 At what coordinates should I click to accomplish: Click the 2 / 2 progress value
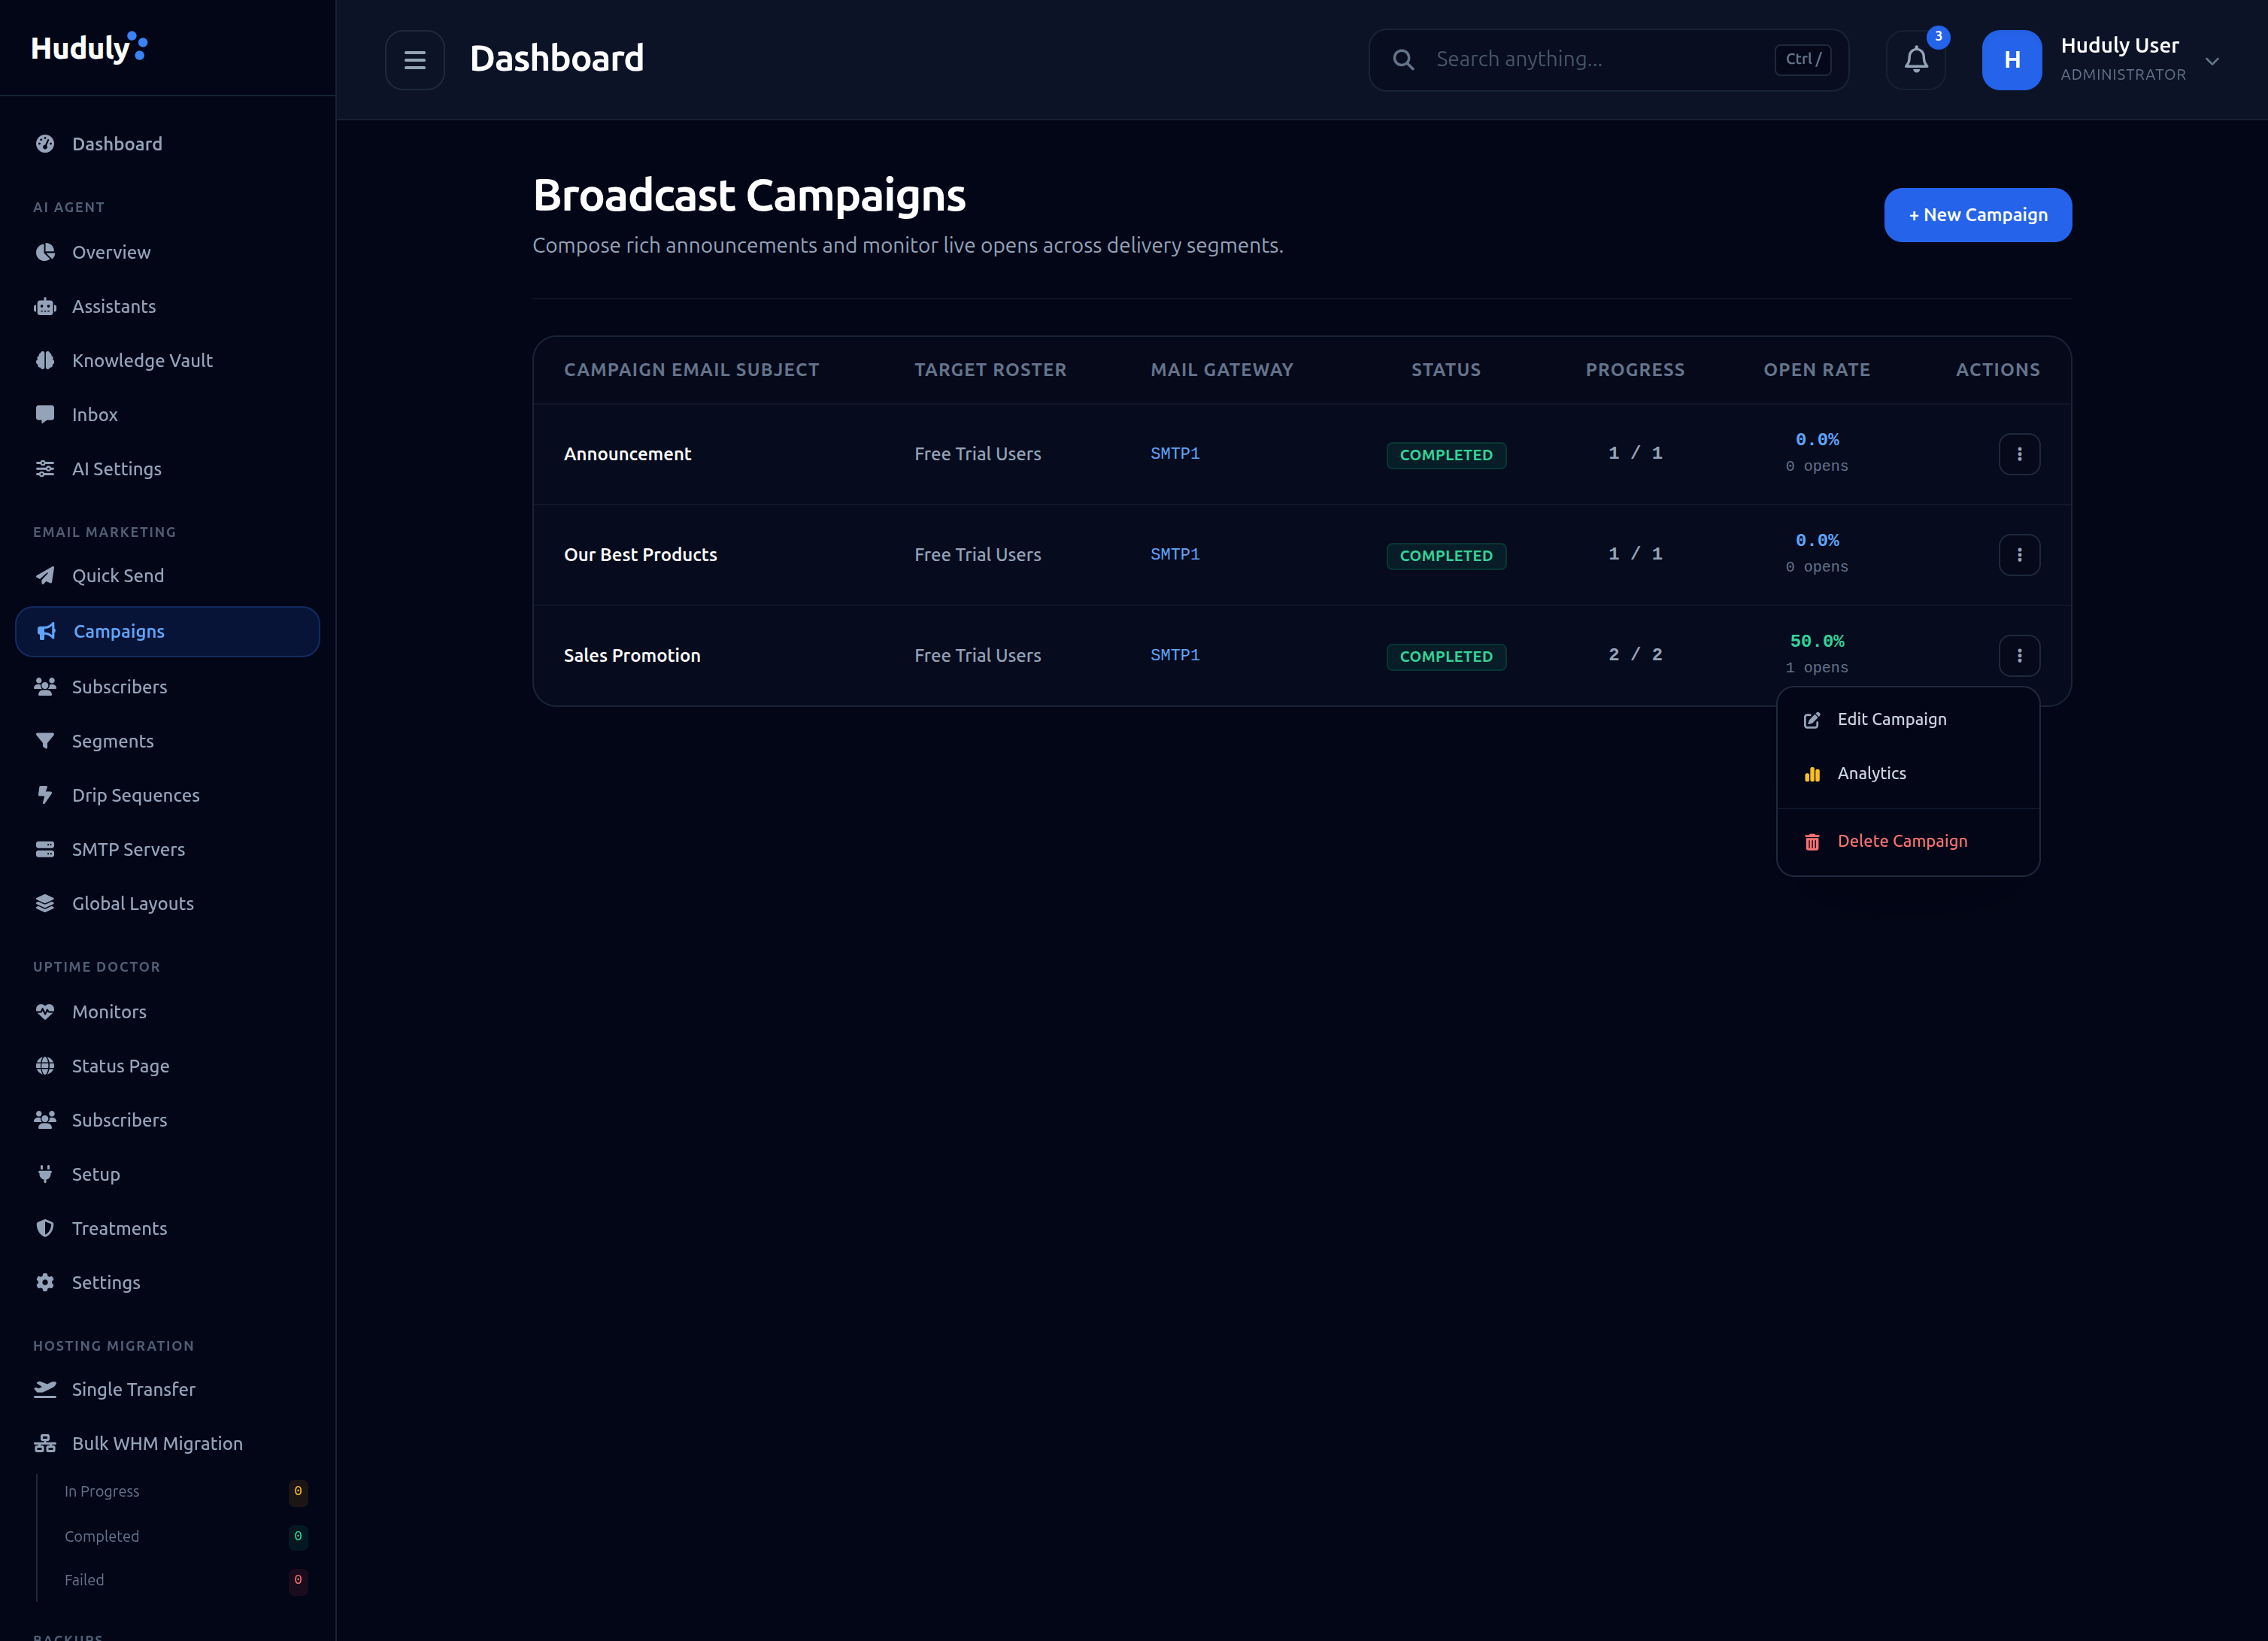pyautogui.click(x=1635, y=655)
